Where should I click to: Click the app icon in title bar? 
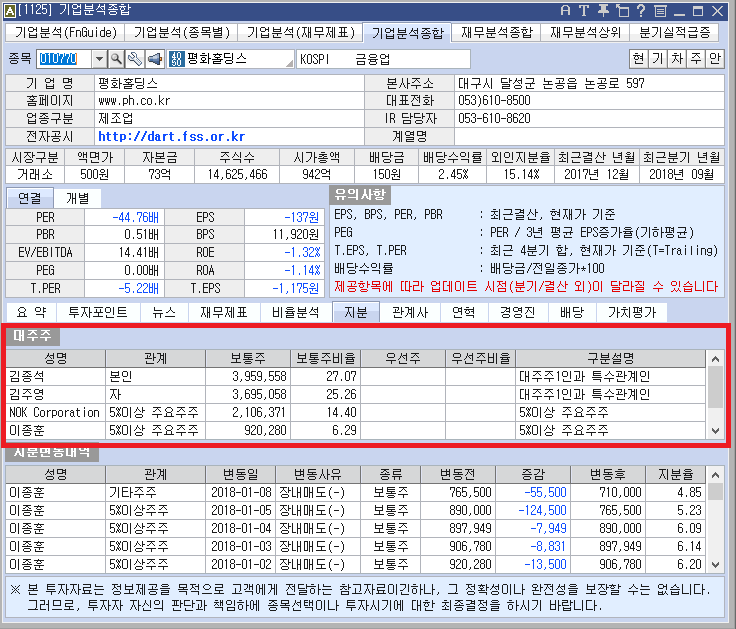click(9, 10)
